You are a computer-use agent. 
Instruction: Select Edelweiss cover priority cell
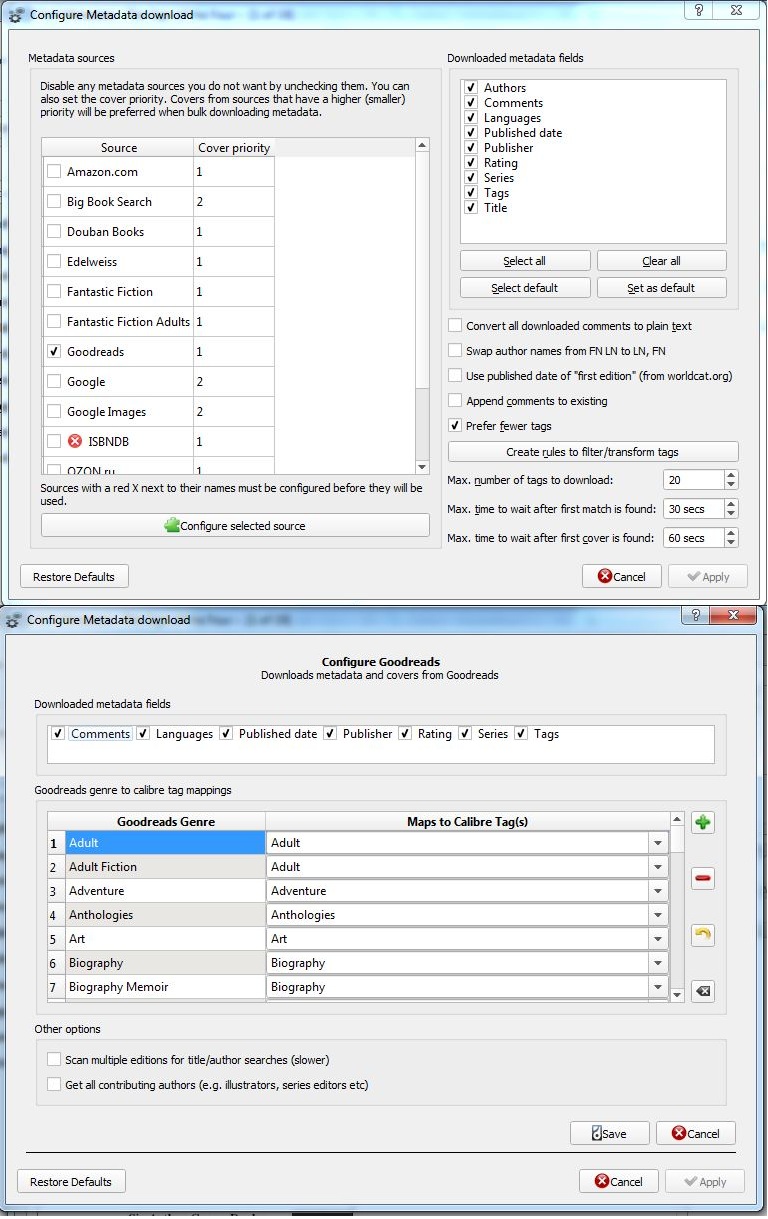point(234,262)
